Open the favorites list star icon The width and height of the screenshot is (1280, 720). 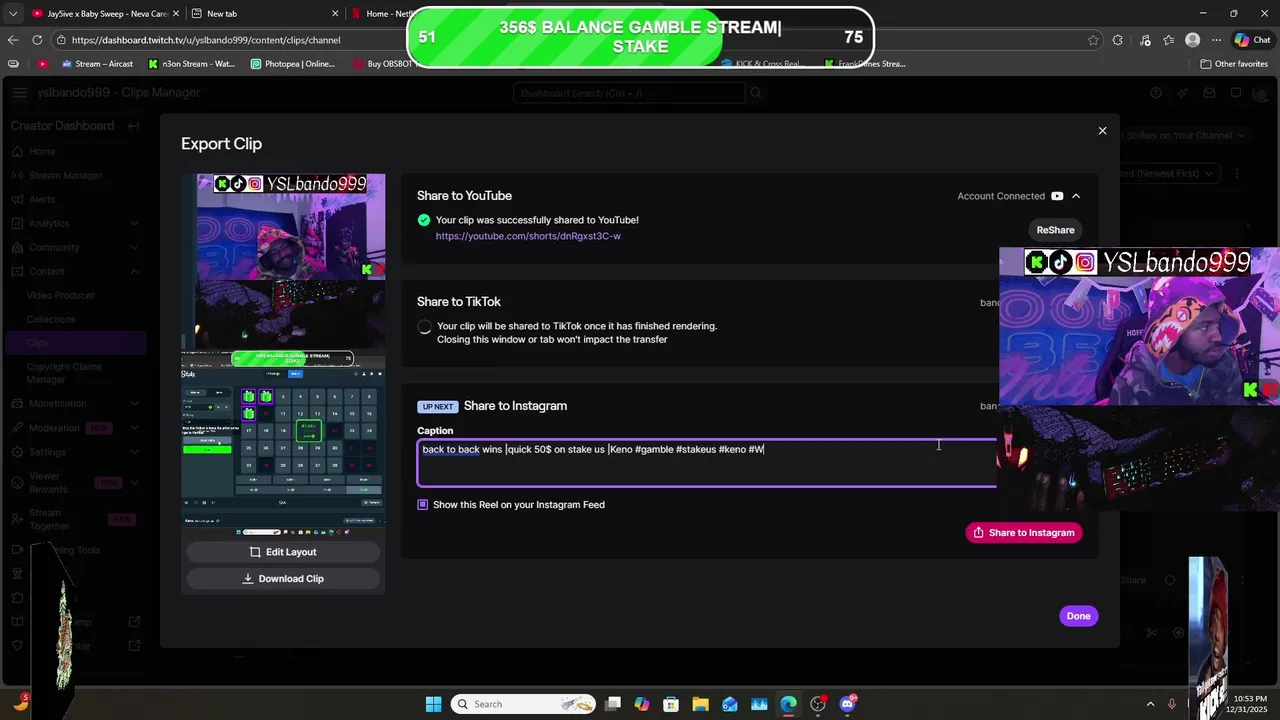(x=1167, y=40)
